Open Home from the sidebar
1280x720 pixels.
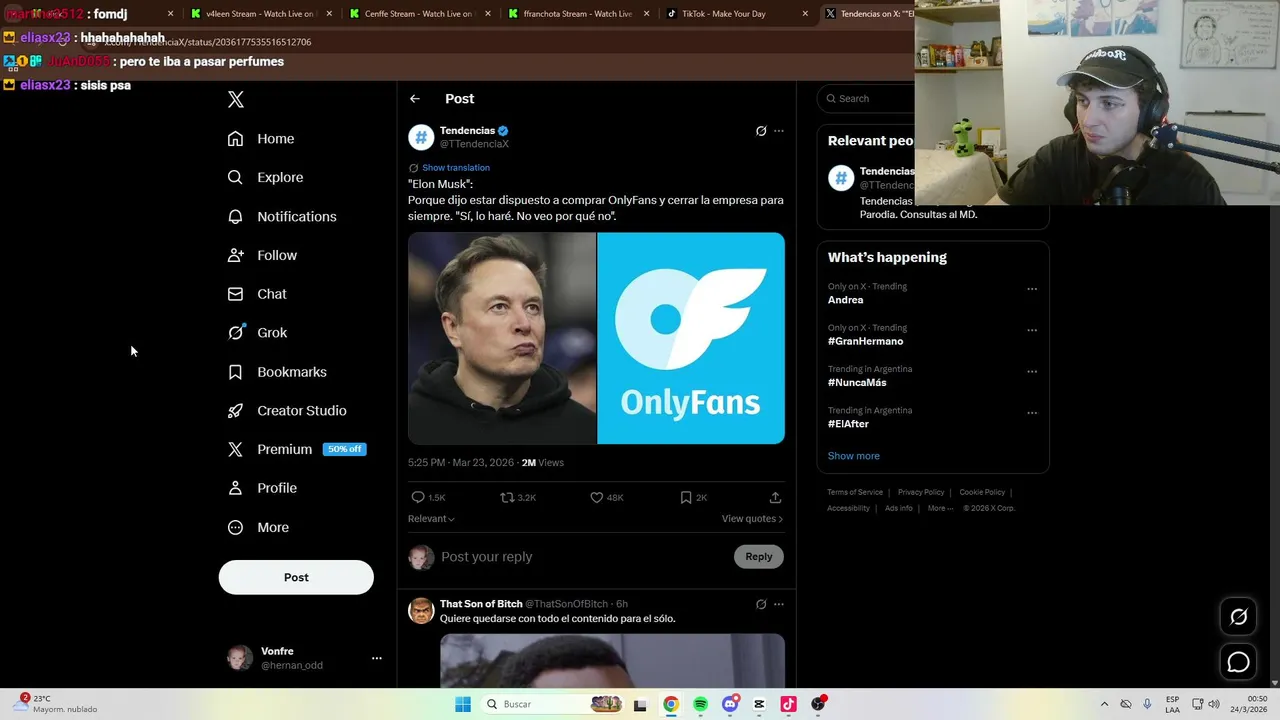click(x=261, y=139)
